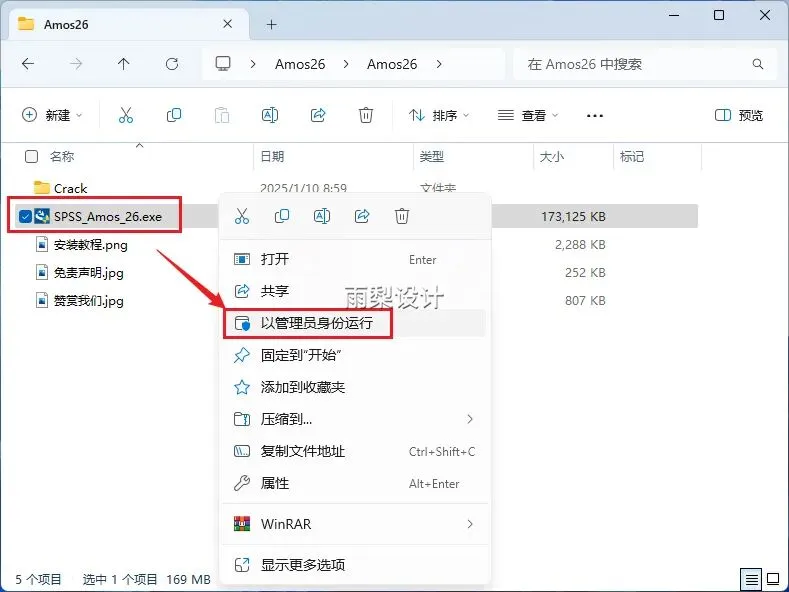Viewport: 789px width, 592px height.
Task: Toggle the select-all checkbox in header
Action: pos(31,157)
